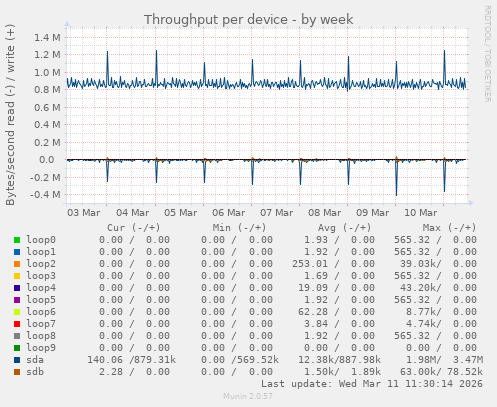The image size is (497, 407).
Task: Click the '09 Mar' date label
Action: [373, 213]
